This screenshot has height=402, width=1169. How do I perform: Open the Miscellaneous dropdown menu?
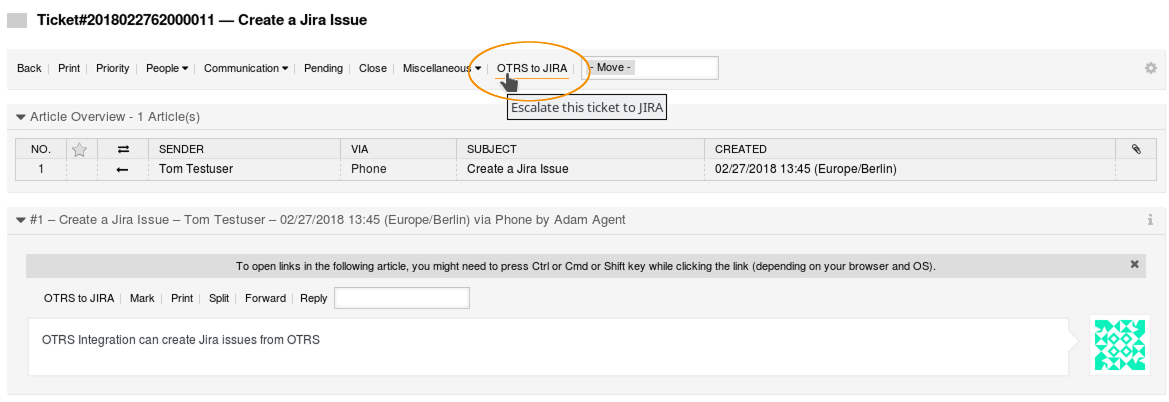pos(441,68)
